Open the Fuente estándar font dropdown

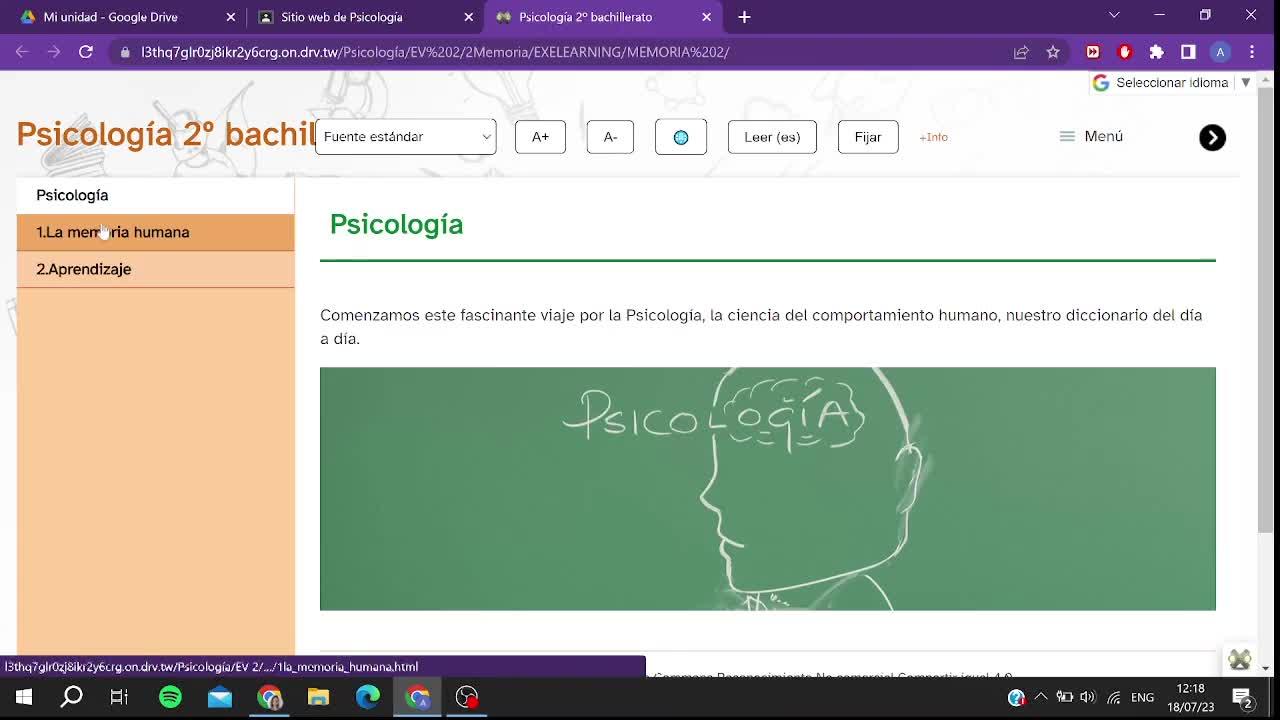(406, 137)
